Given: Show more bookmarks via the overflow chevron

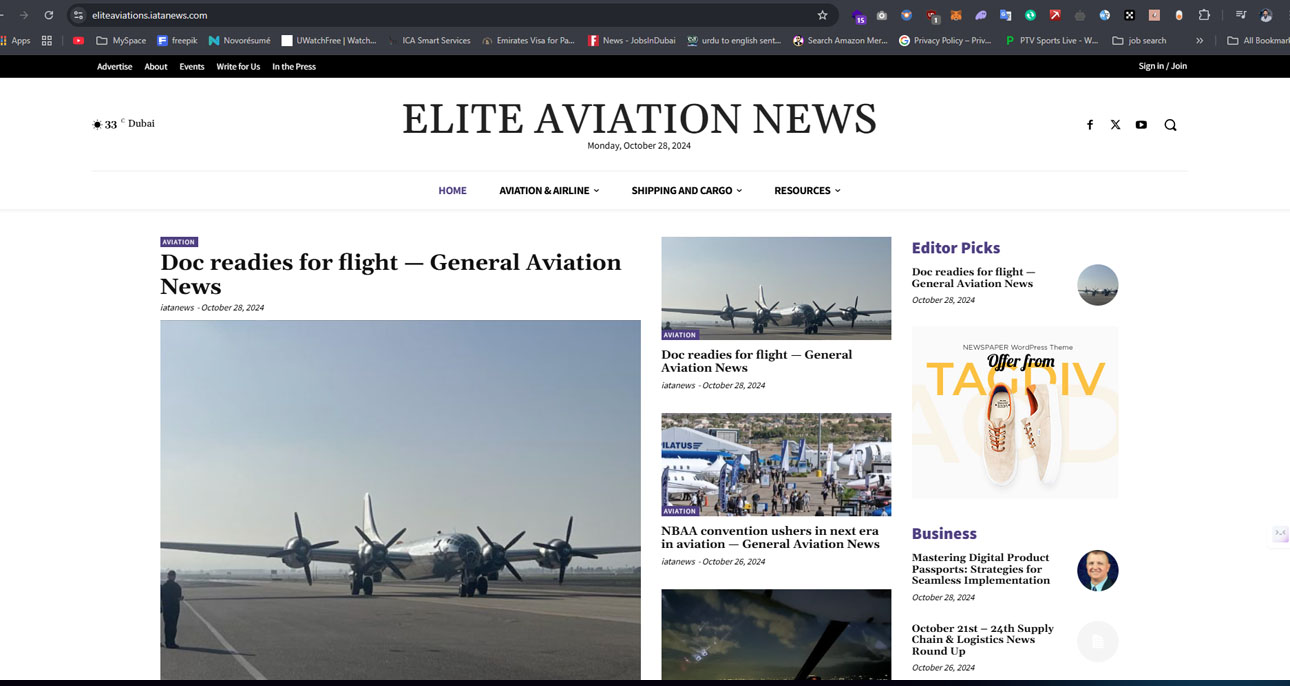Looking at the screenshot, I should pyautogui.click(x=1199, y=41).
